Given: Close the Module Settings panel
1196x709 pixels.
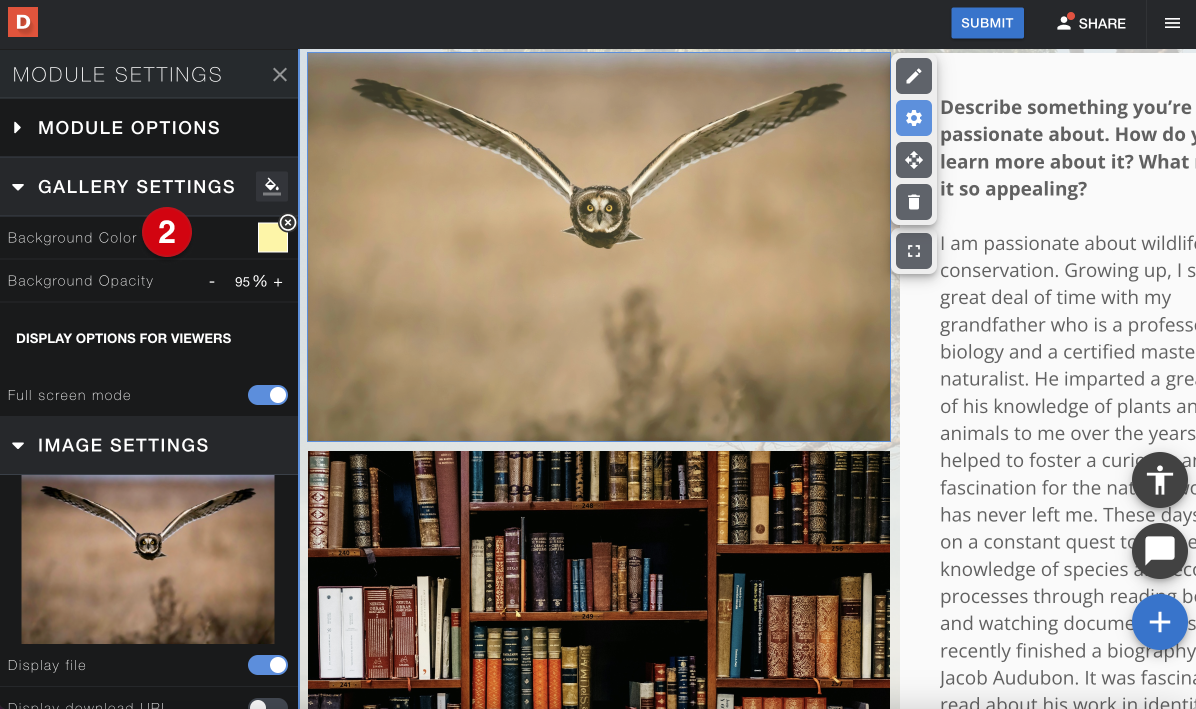Looking at the screenshot, I should (280, 75).
